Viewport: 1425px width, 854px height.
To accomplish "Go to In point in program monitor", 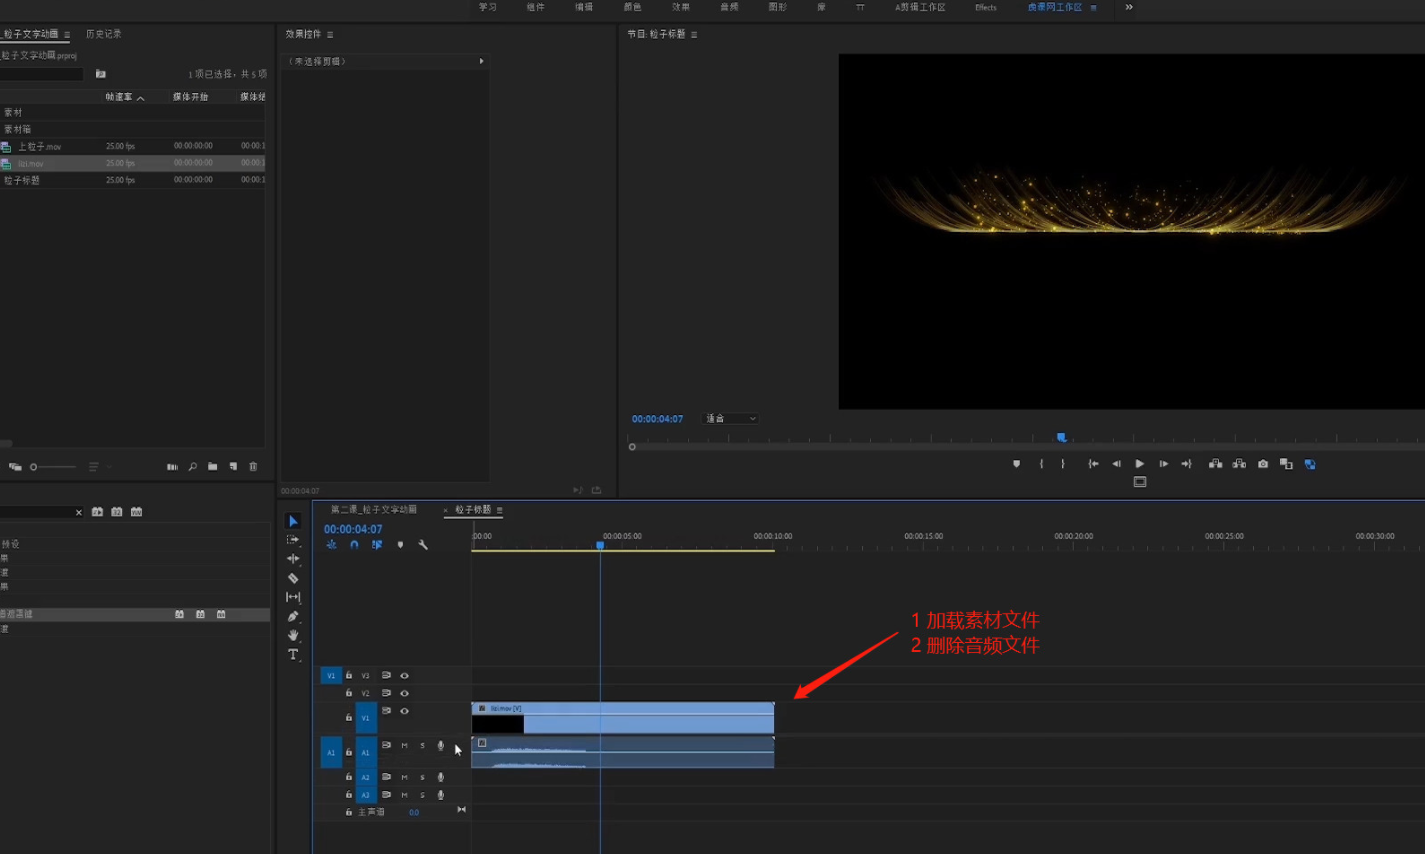I will pos(1093,464).
